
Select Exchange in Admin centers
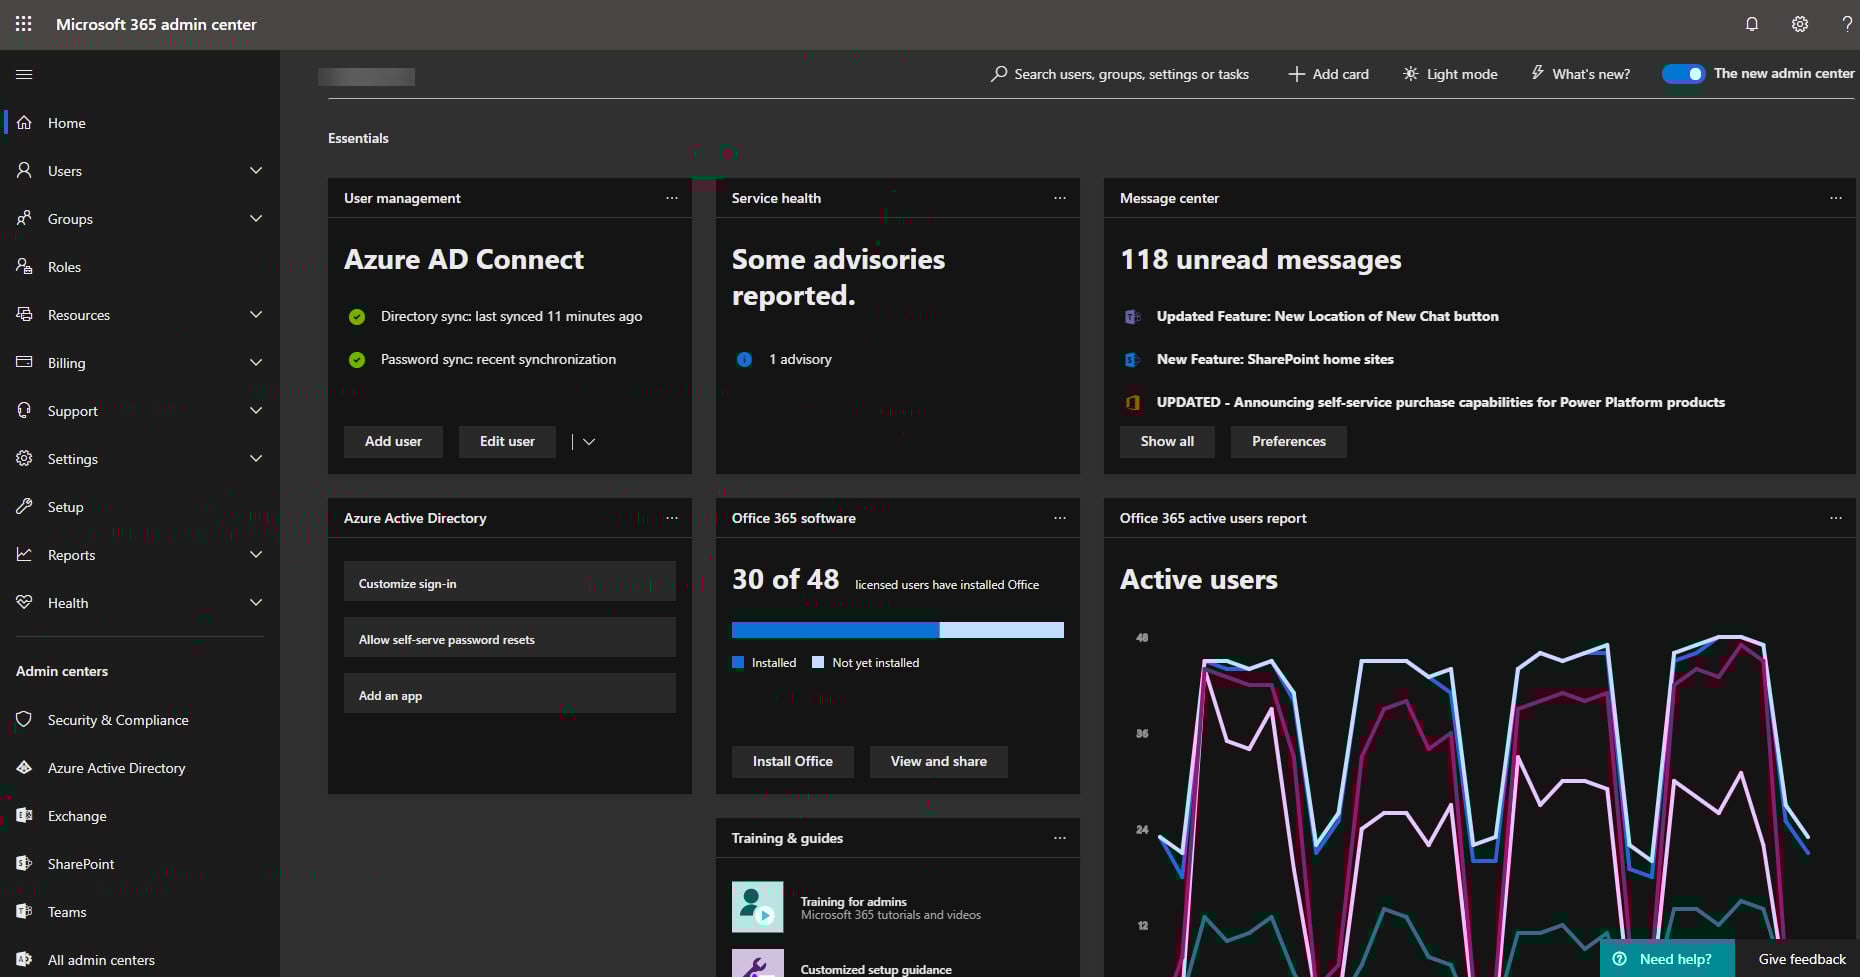pos(76,815)
